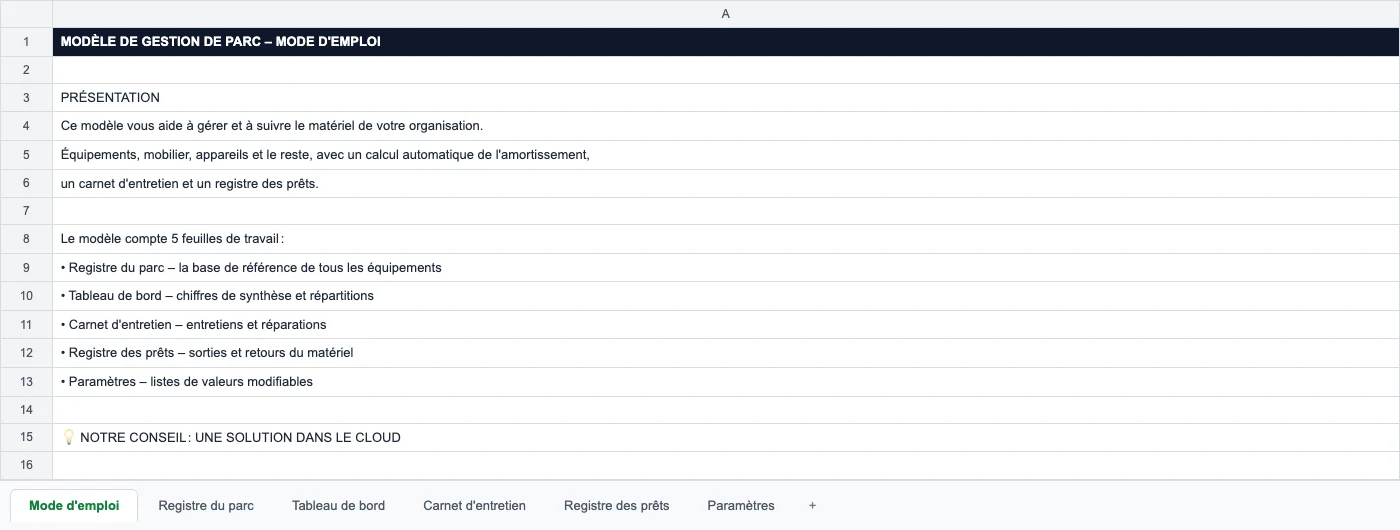Select row 11 header
This screenshot has width=1400, height=530.
coord(26,324)
